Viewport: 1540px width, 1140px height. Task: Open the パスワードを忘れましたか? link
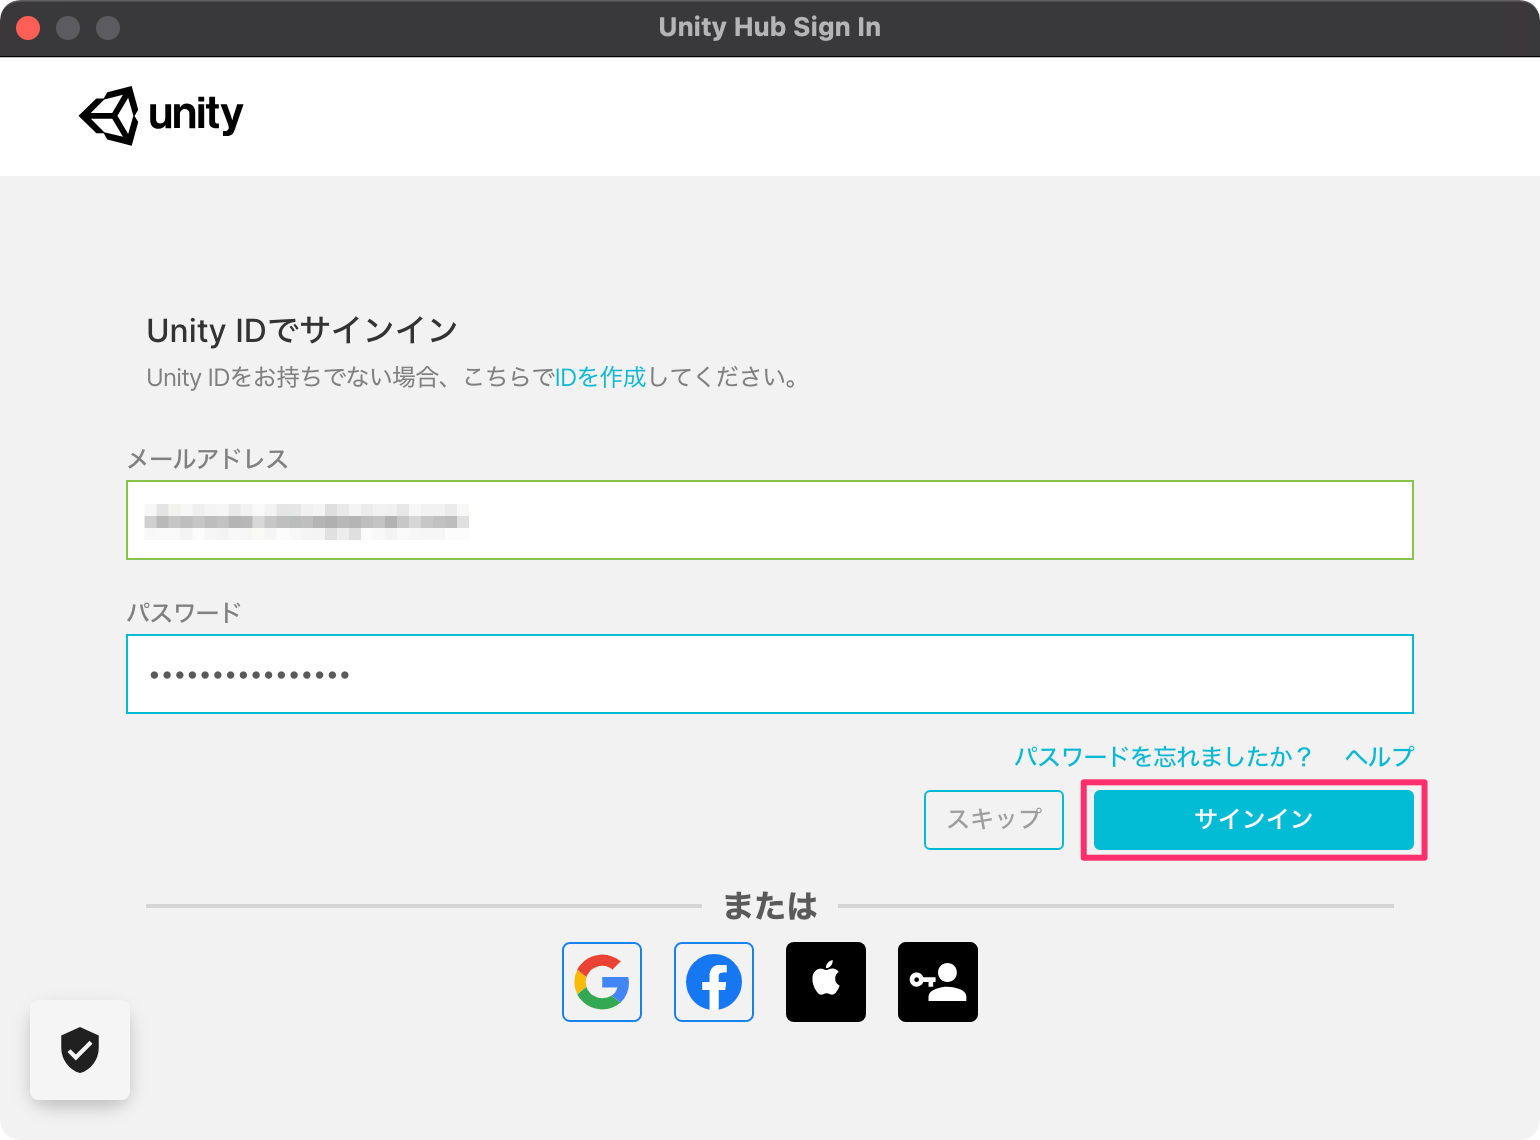coord(1163,756)
